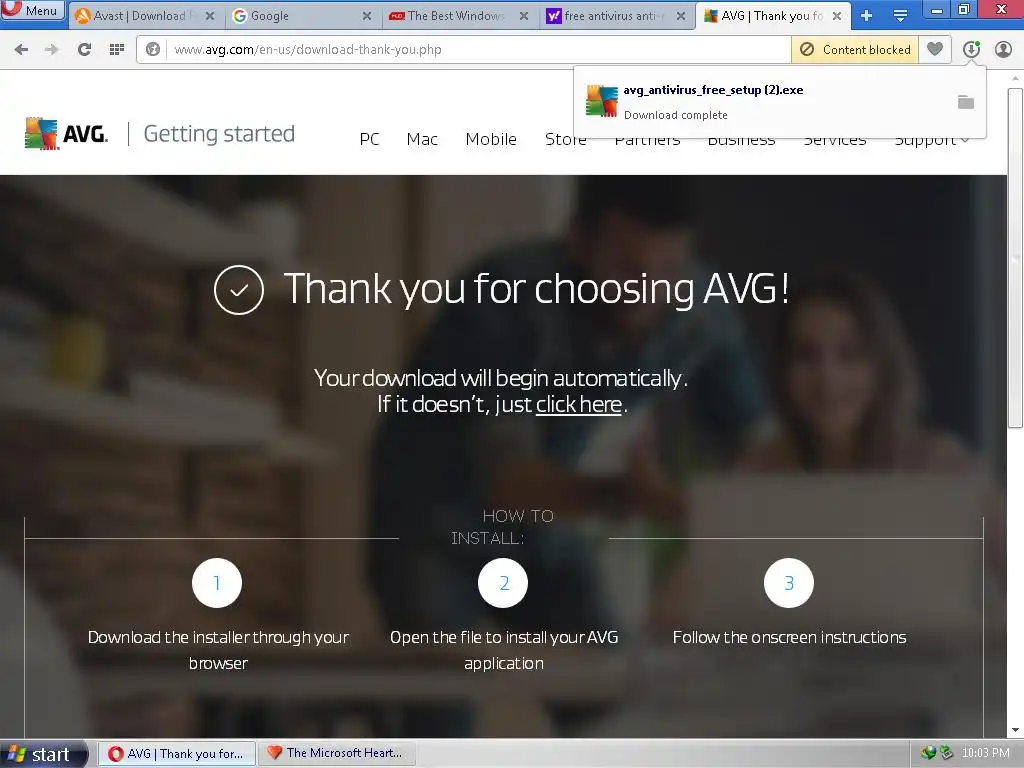Toggle the downloads icon in toolbar
This screenshot has height=768, width=1024.
pyautogui.click(x=971, y=49)
